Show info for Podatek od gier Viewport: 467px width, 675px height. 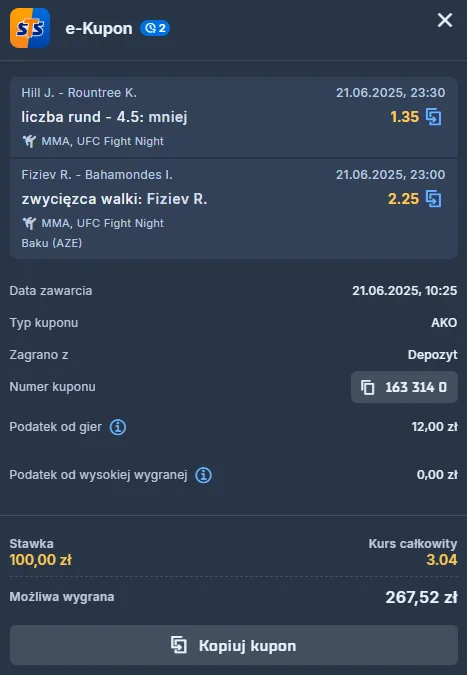pyautogui.click(x=118, y=427)
